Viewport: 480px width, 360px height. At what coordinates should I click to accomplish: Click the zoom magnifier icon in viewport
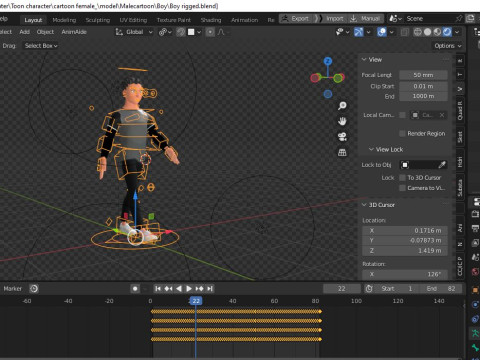(342, 106)
